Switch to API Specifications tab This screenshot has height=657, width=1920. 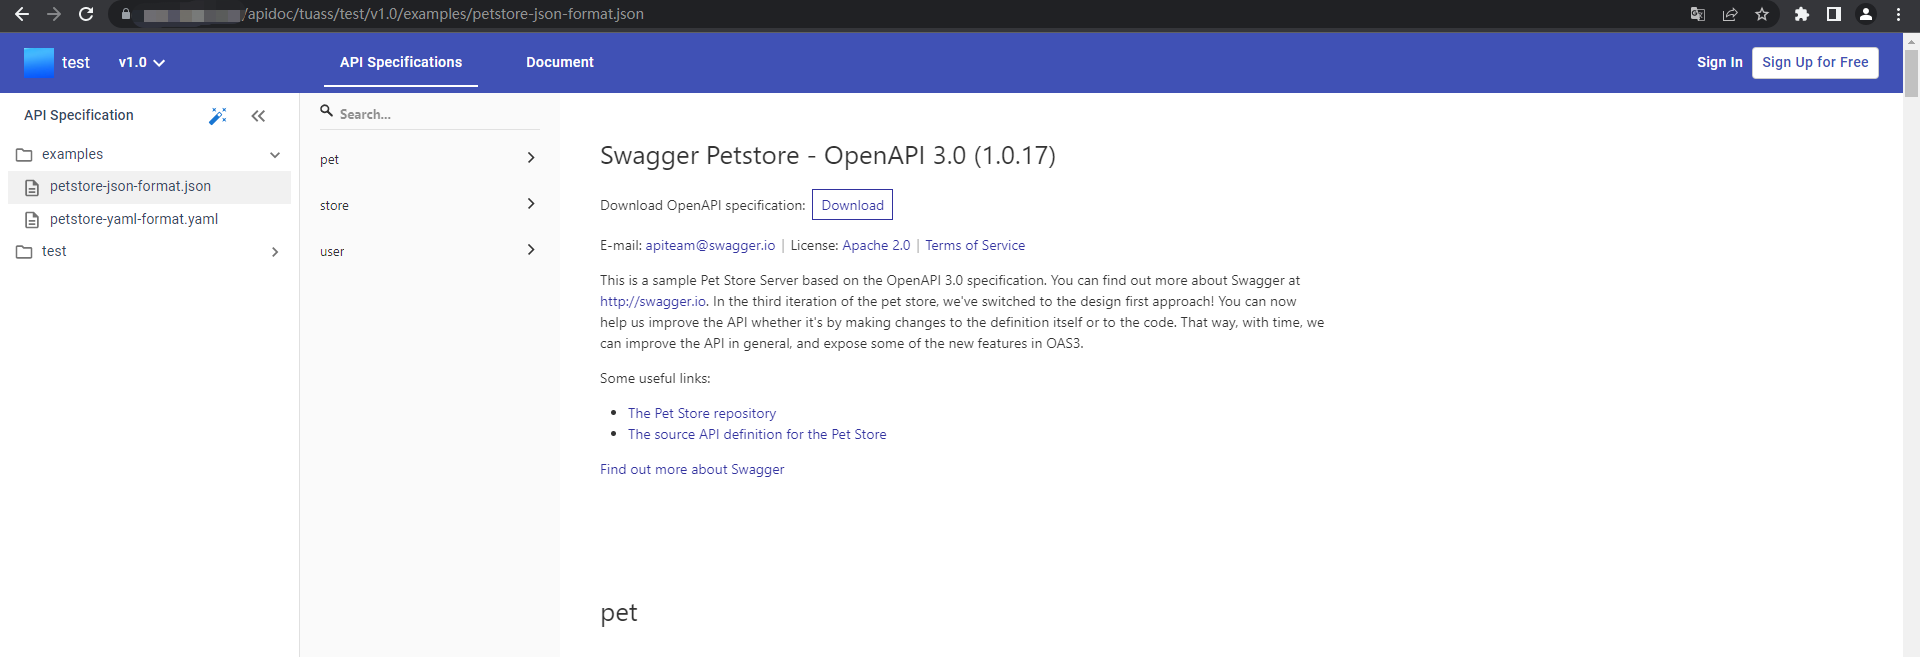pos(401,62)
